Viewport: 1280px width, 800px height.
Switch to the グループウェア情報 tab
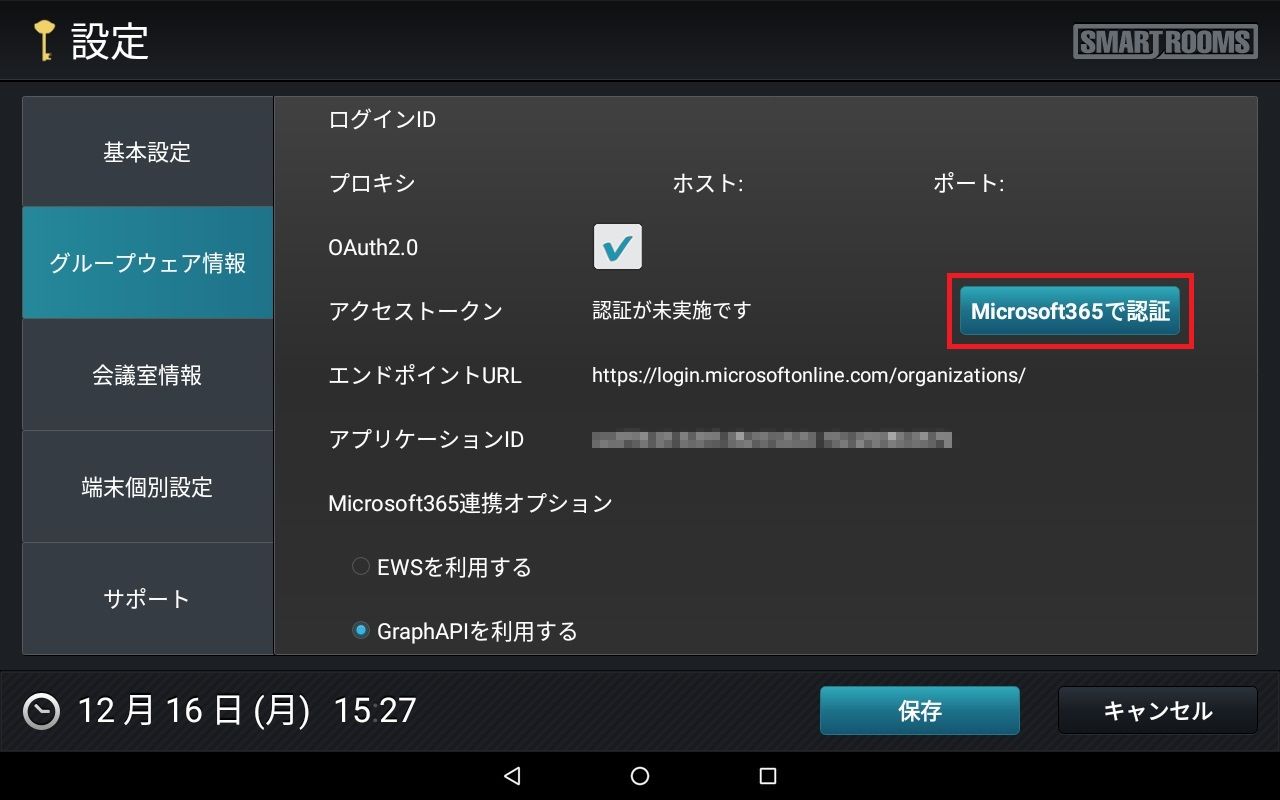(x=147, y=263)
